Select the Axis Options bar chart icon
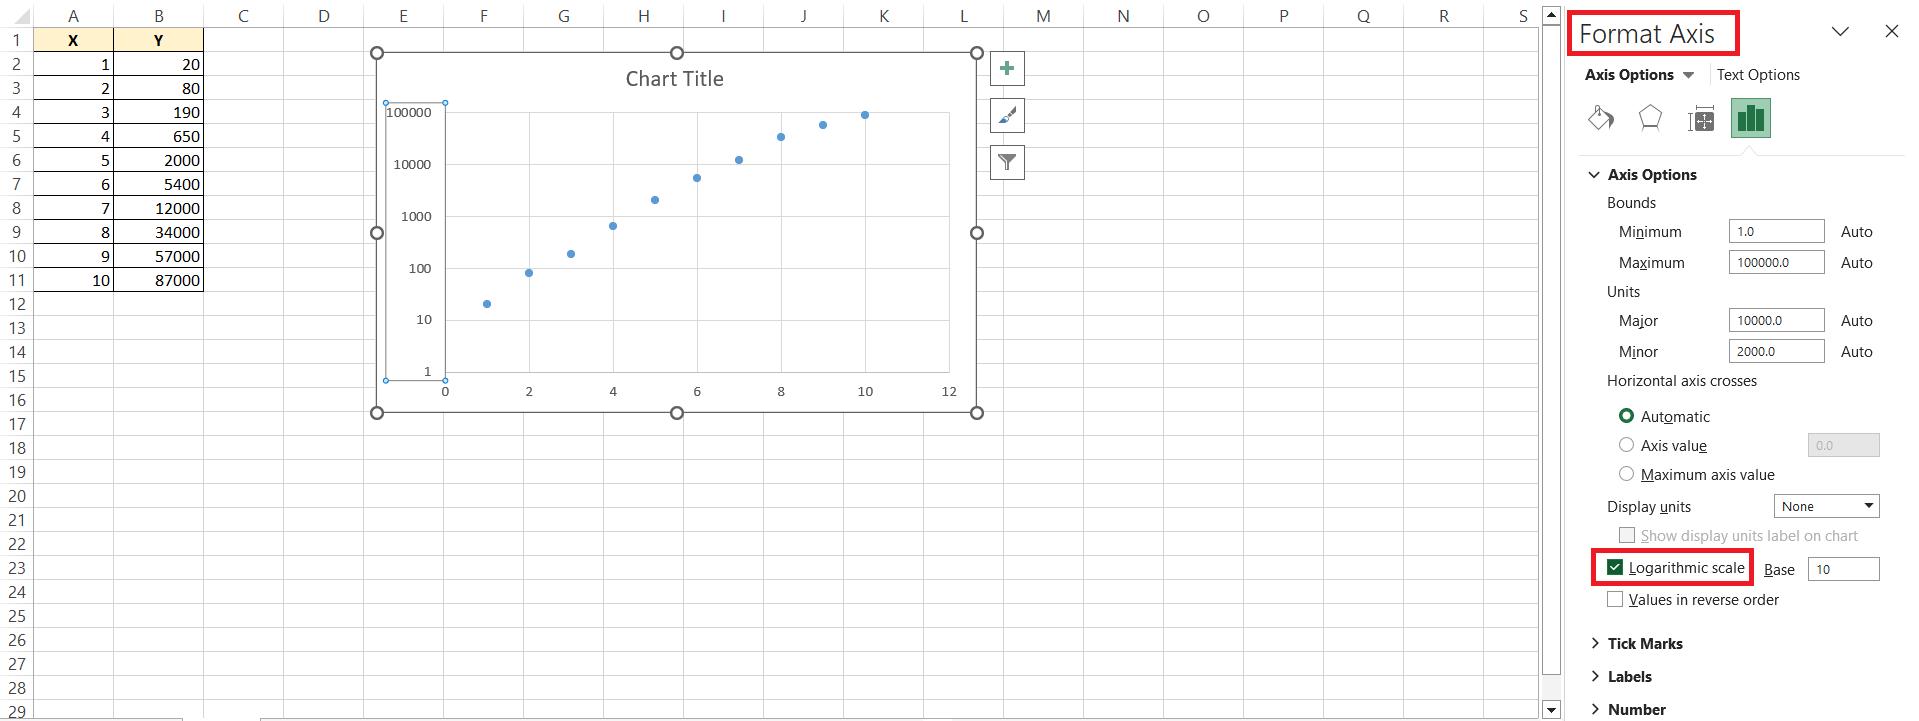1919x721 pixels. pos(1751,118)
